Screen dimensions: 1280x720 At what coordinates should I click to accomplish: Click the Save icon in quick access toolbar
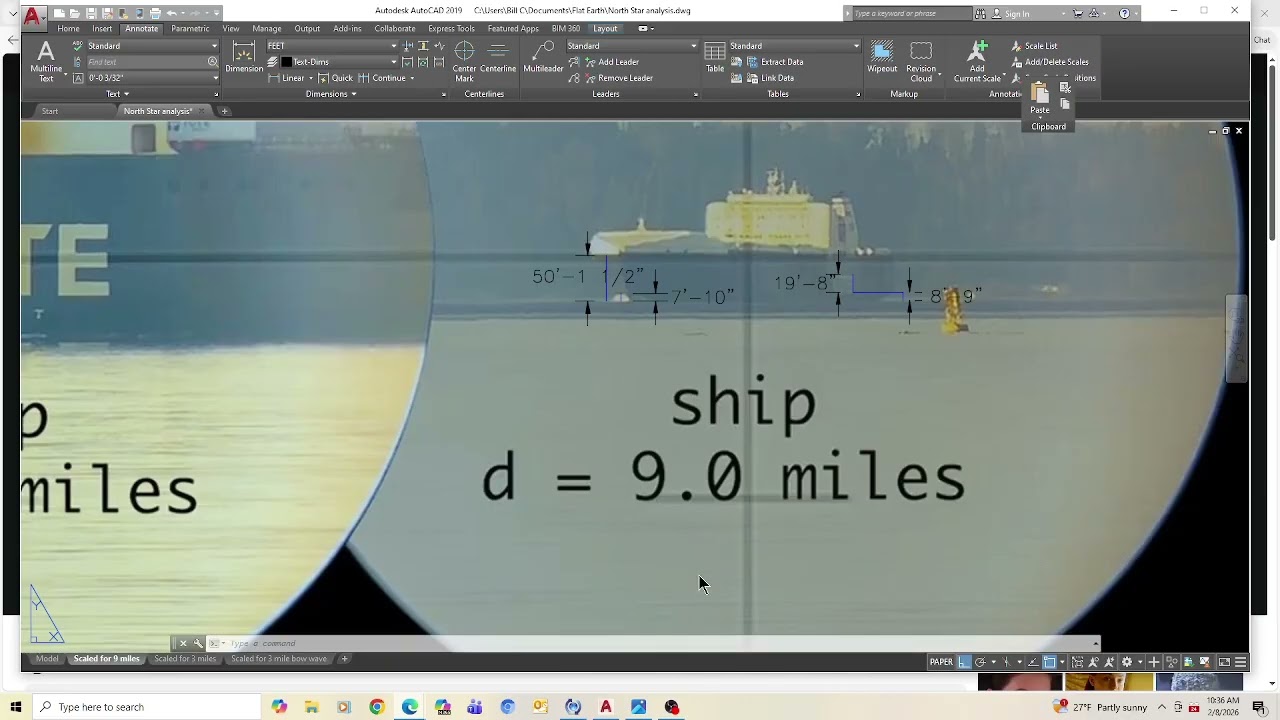92,13
